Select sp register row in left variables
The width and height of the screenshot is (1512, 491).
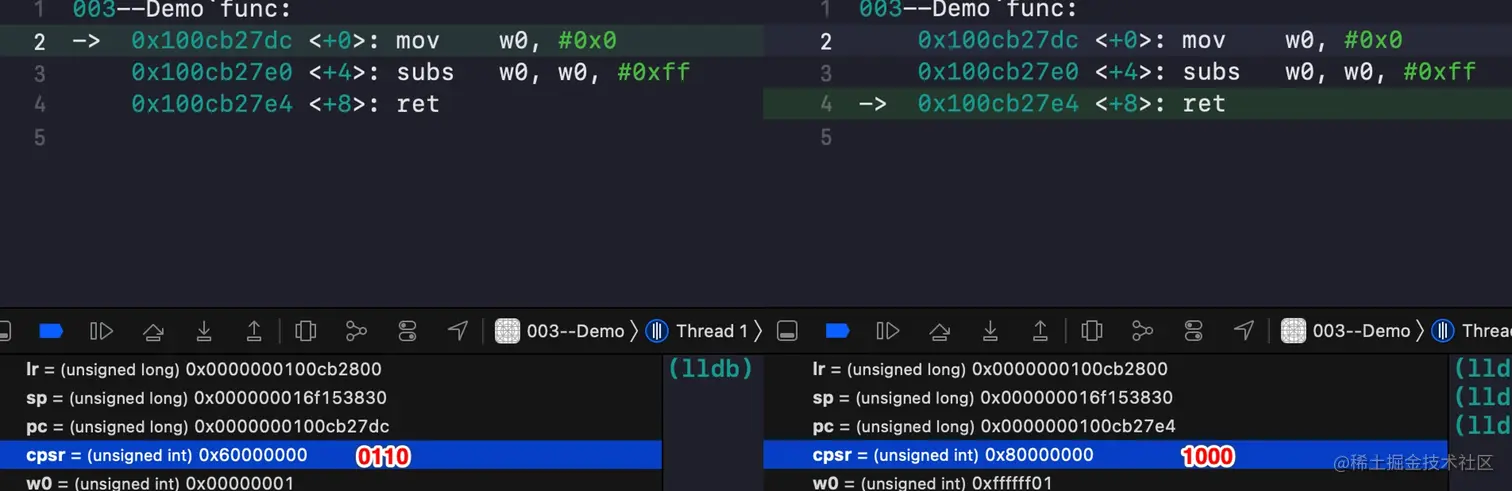(x=331, y=398)
